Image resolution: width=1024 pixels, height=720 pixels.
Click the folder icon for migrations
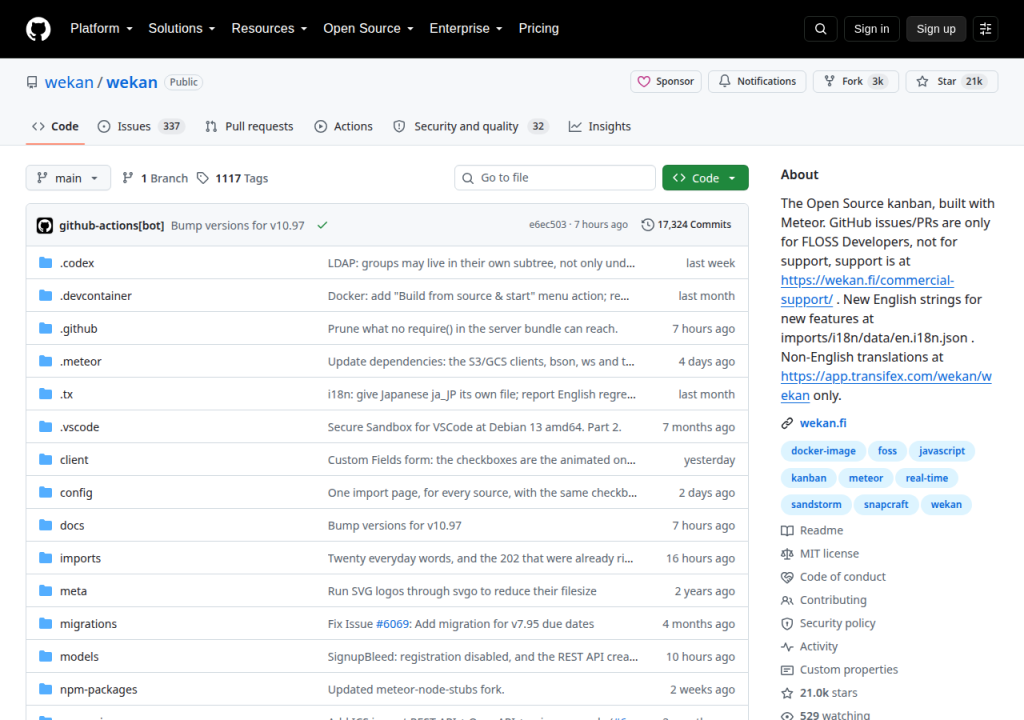(x=45, y=623)
